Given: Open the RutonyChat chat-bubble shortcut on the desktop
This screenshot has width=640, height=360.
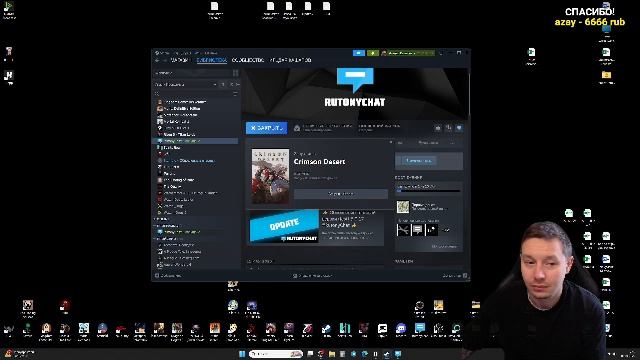Looking at the screenshot, I should pyautogui.click(x=420, y=330).
